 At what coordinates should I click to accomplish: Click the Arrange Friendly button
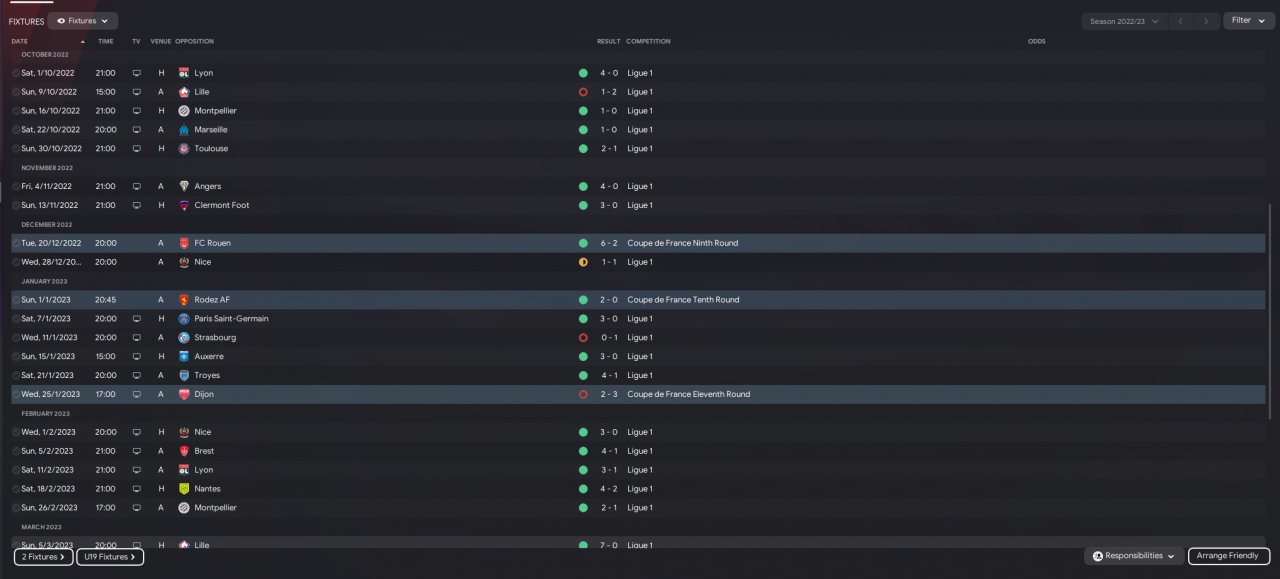[x=1229, y=556]
